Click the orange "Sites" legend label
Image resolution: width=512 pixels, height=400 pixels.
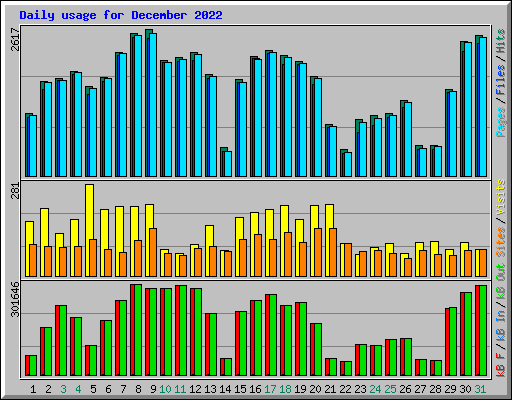tap(501, 242)
